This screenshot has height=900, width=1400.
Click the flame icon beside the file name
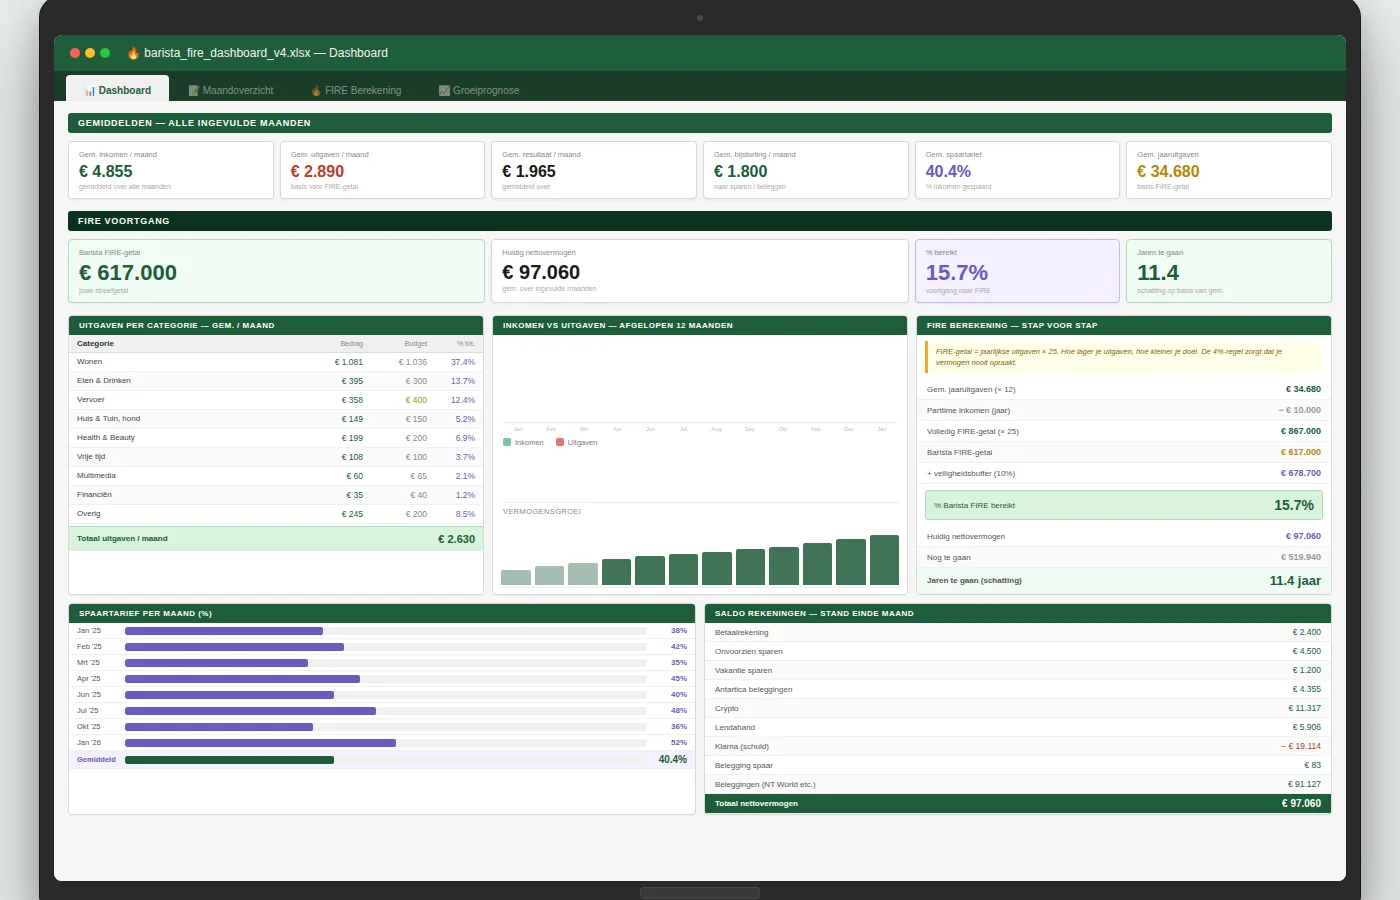tap(133, 53)
